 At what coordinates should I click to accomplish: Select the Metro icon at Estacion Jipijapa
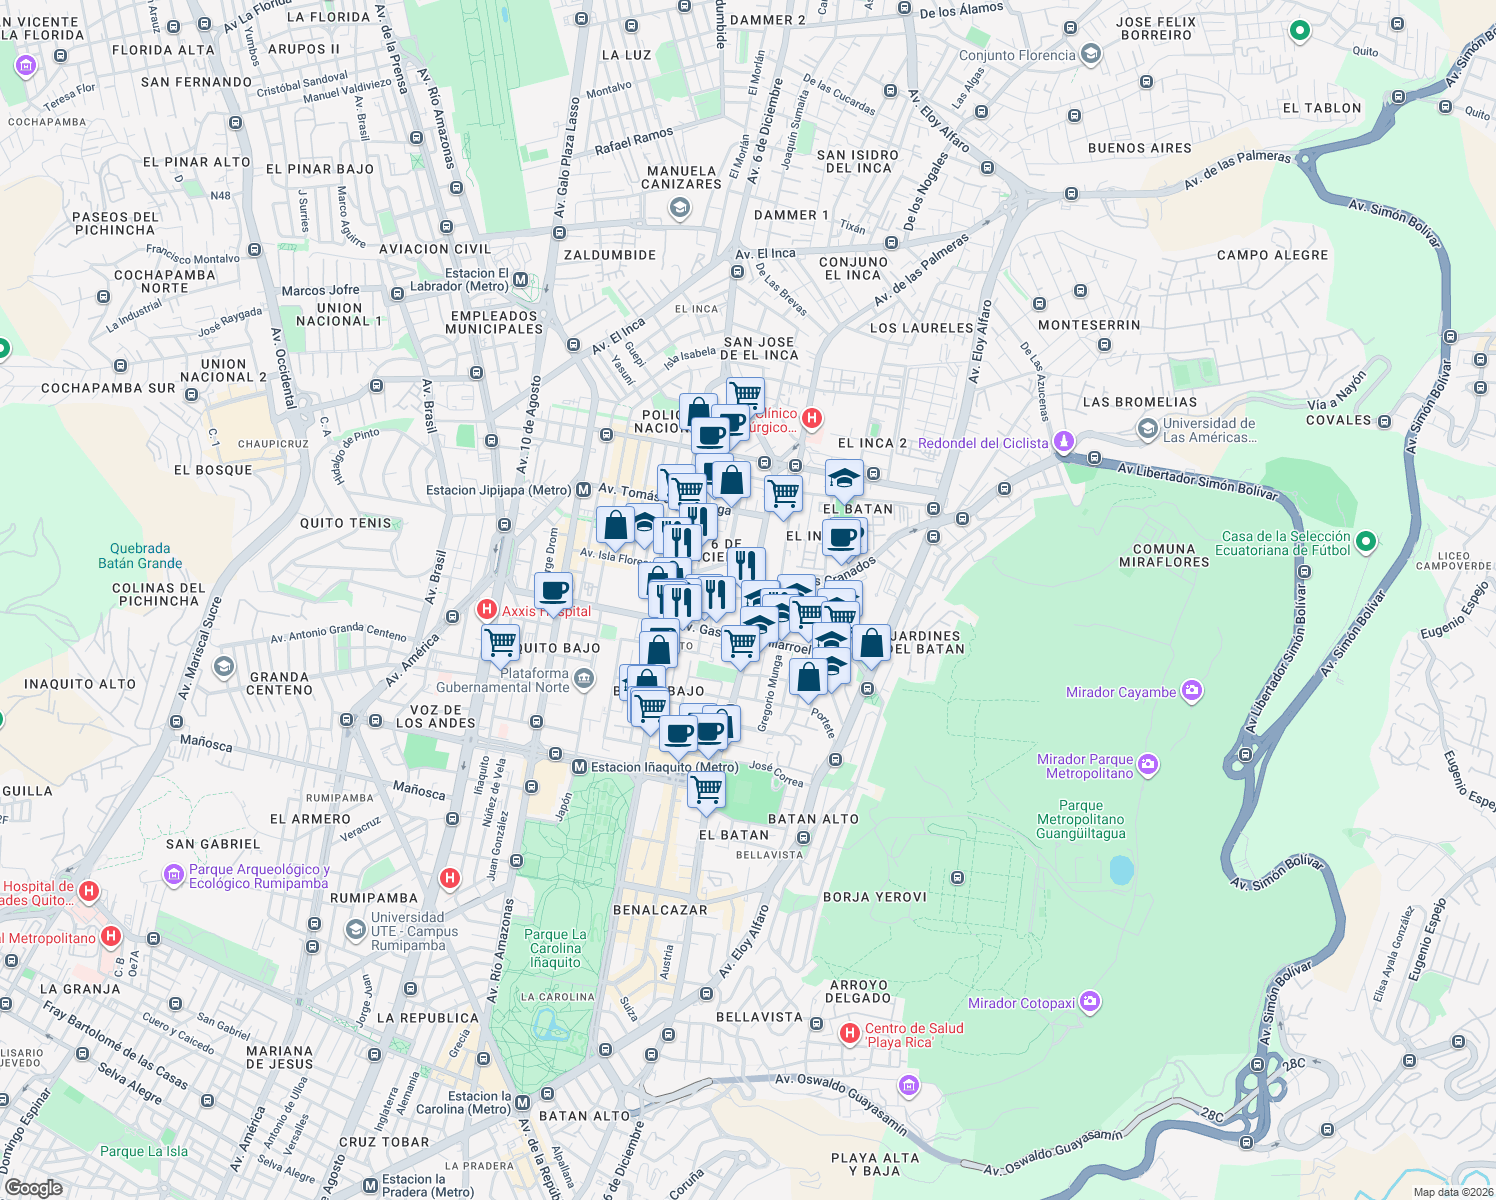585,489
